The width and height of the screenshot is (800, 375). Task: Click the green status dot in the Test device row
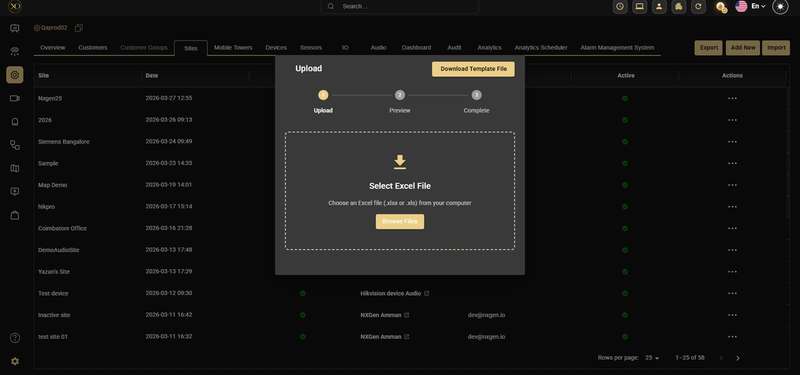tap(303, 293)
